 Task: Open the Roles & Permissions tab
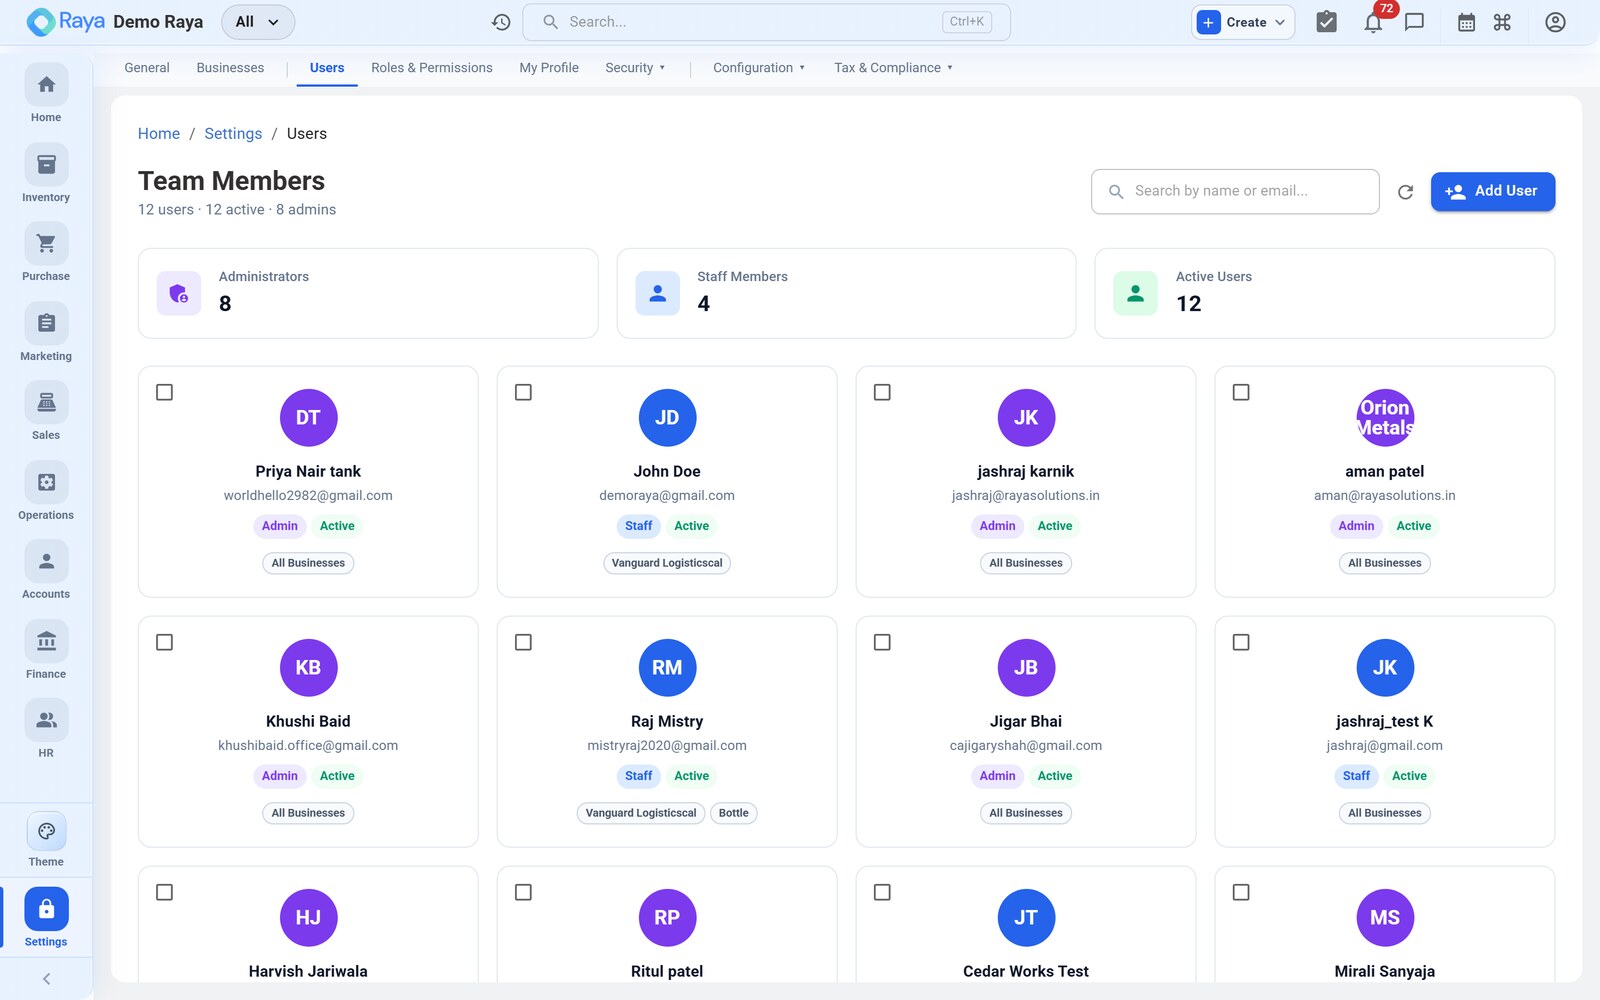pos(432,68)
